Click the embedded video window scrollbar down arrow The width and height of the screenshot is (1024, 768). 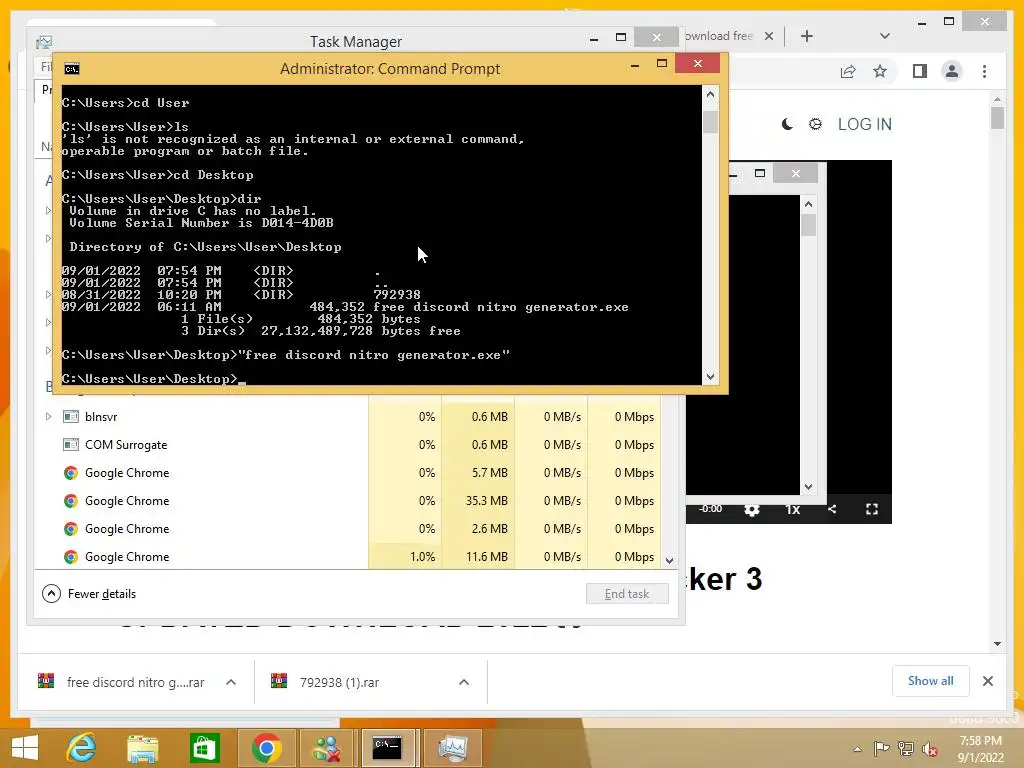coord(808,487)
